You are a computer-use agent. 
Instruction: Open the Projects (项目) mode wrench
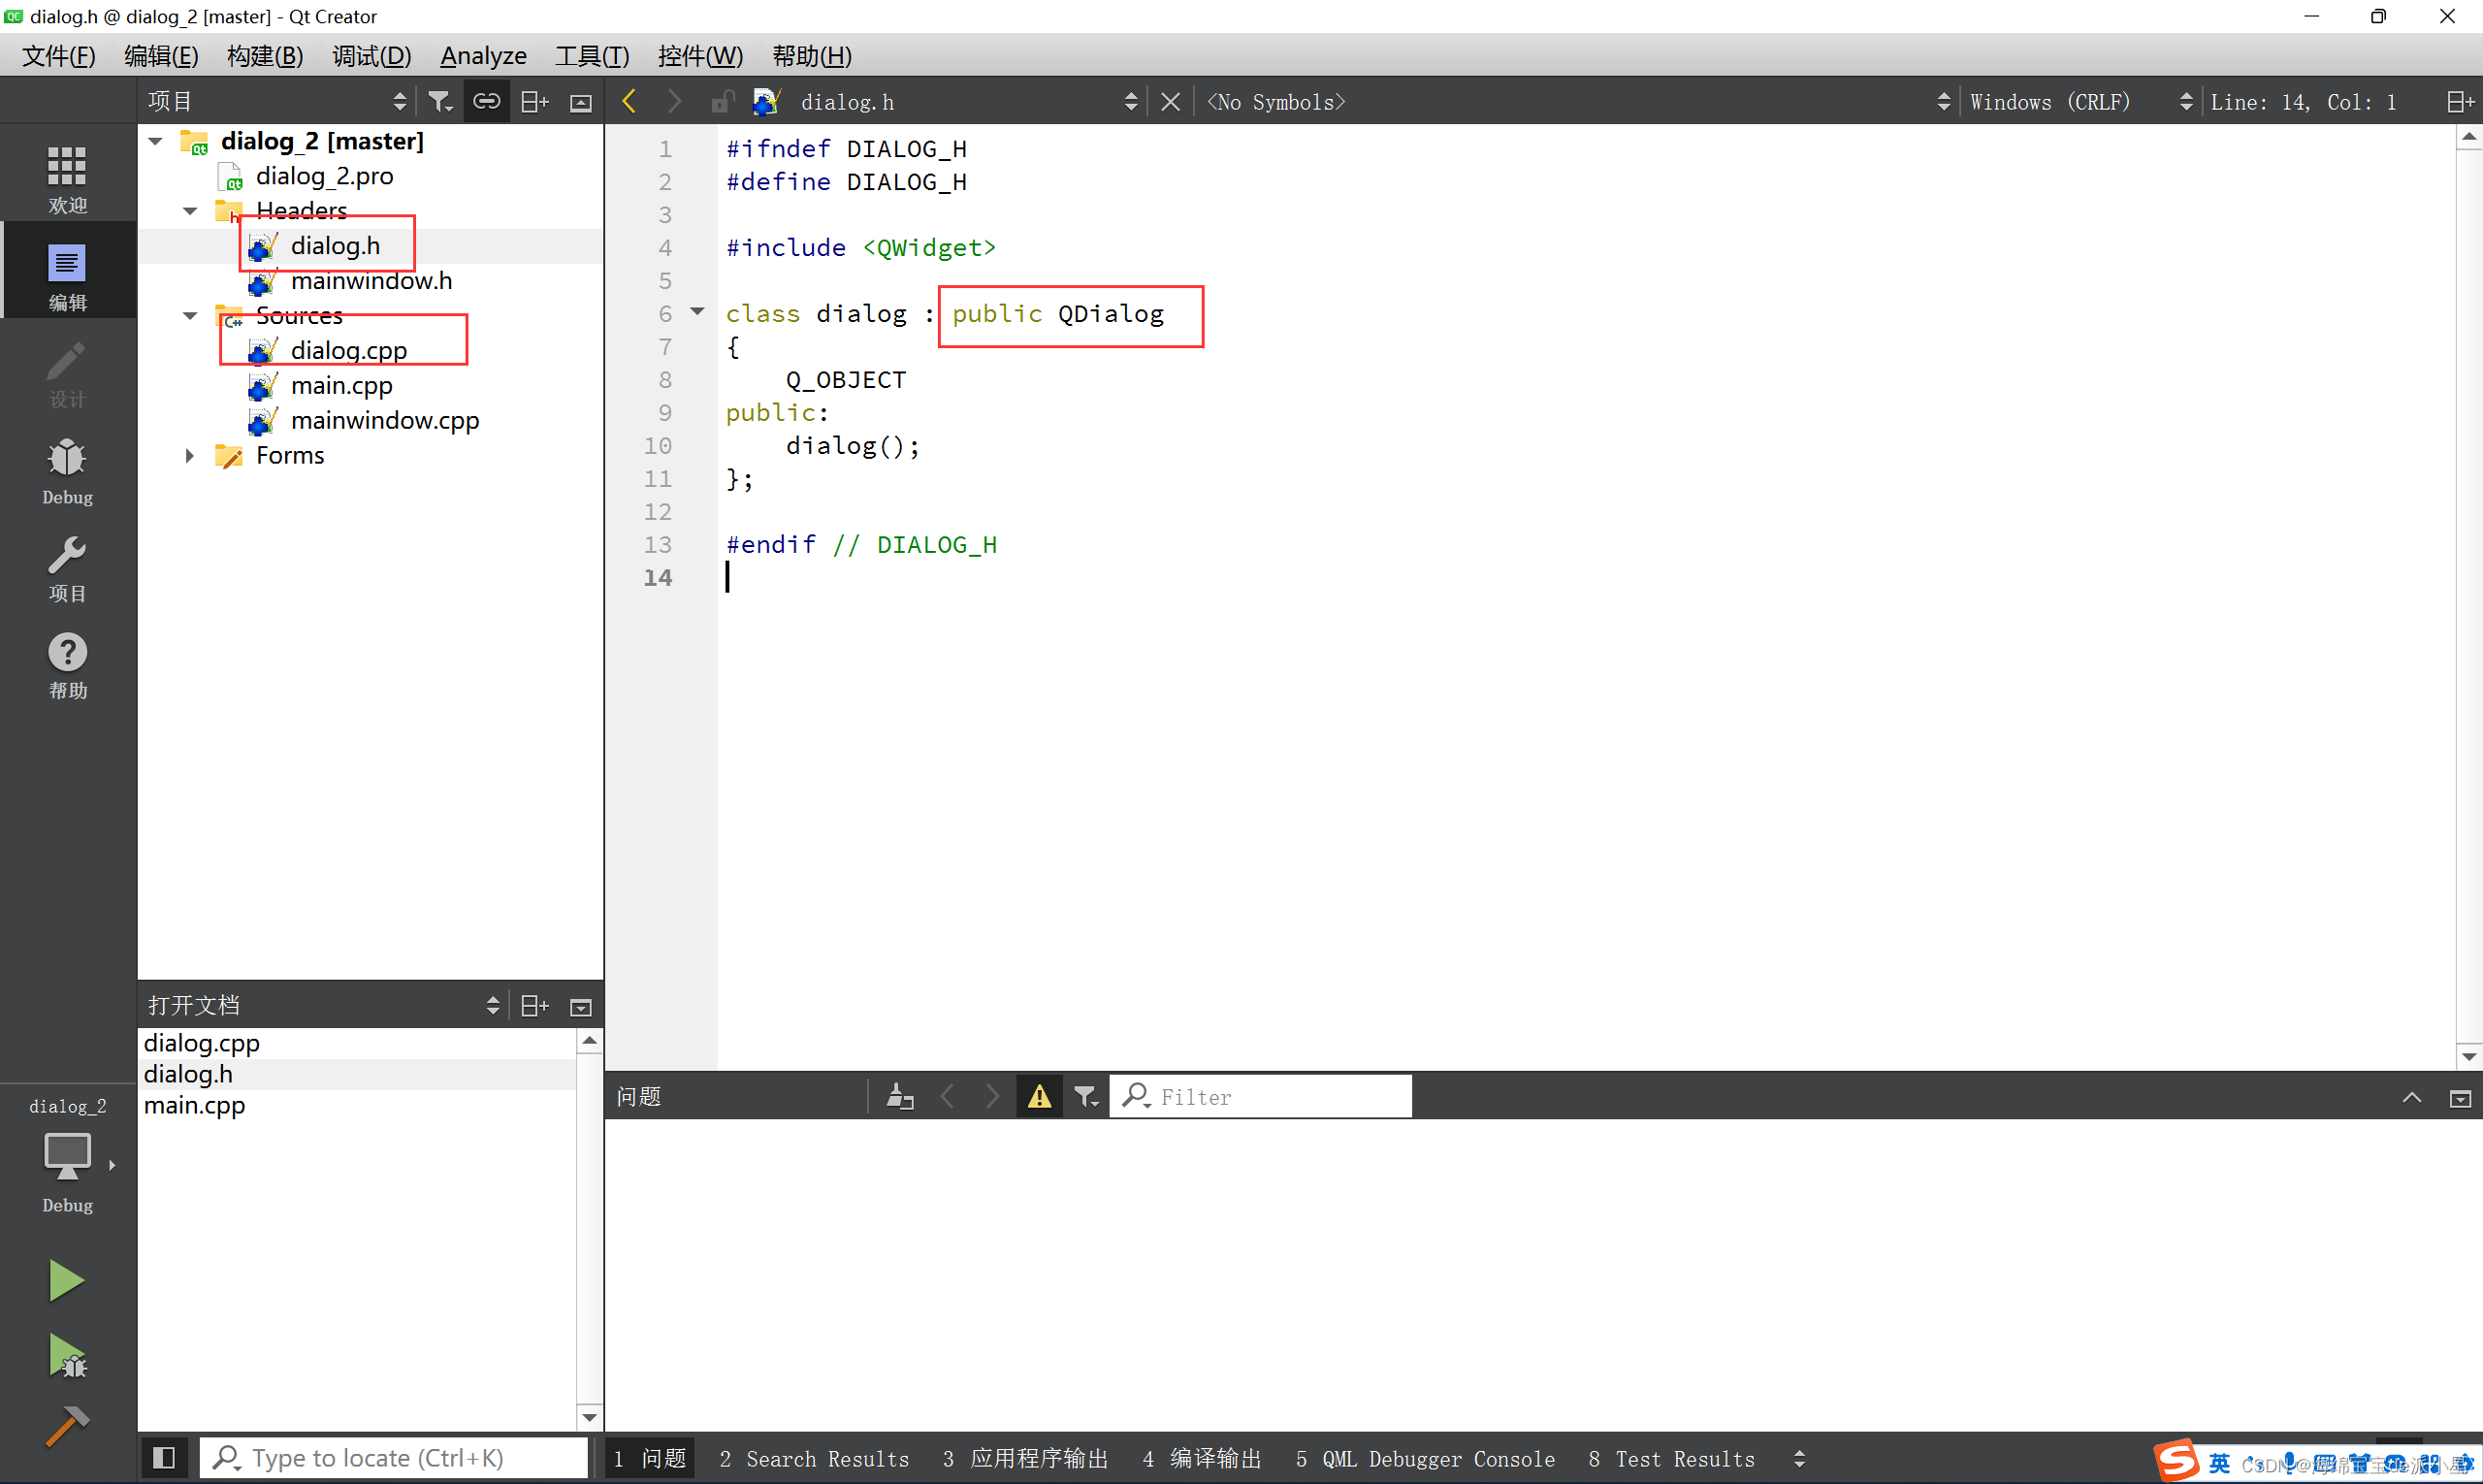pos(67,568)
